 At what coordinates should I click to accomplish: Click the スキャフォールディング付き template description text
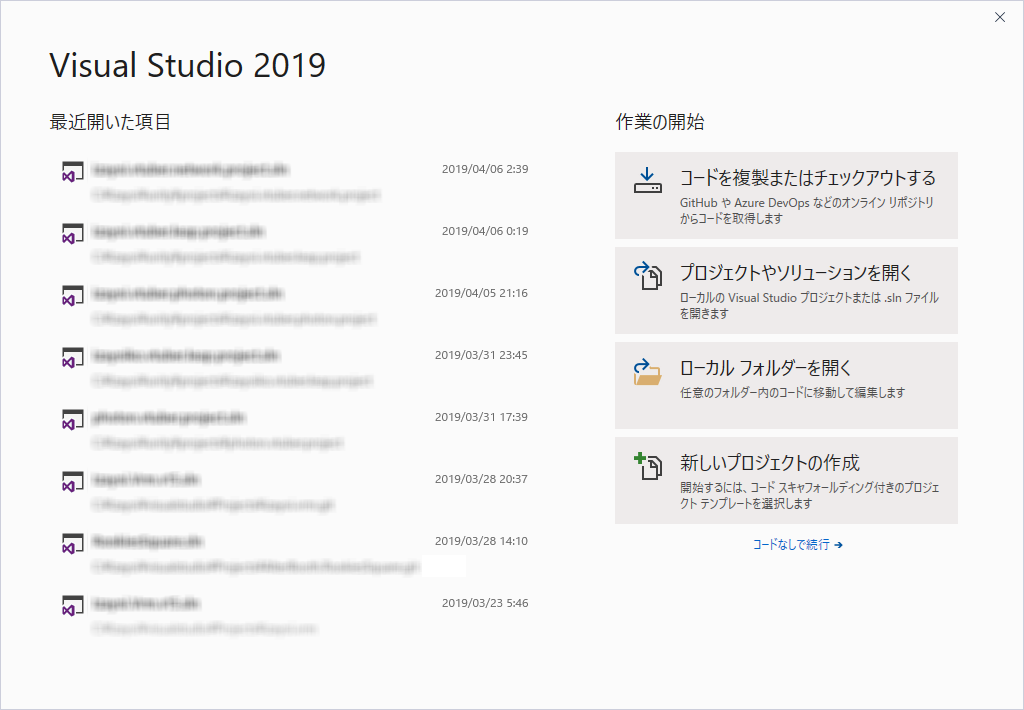(809, 495)
